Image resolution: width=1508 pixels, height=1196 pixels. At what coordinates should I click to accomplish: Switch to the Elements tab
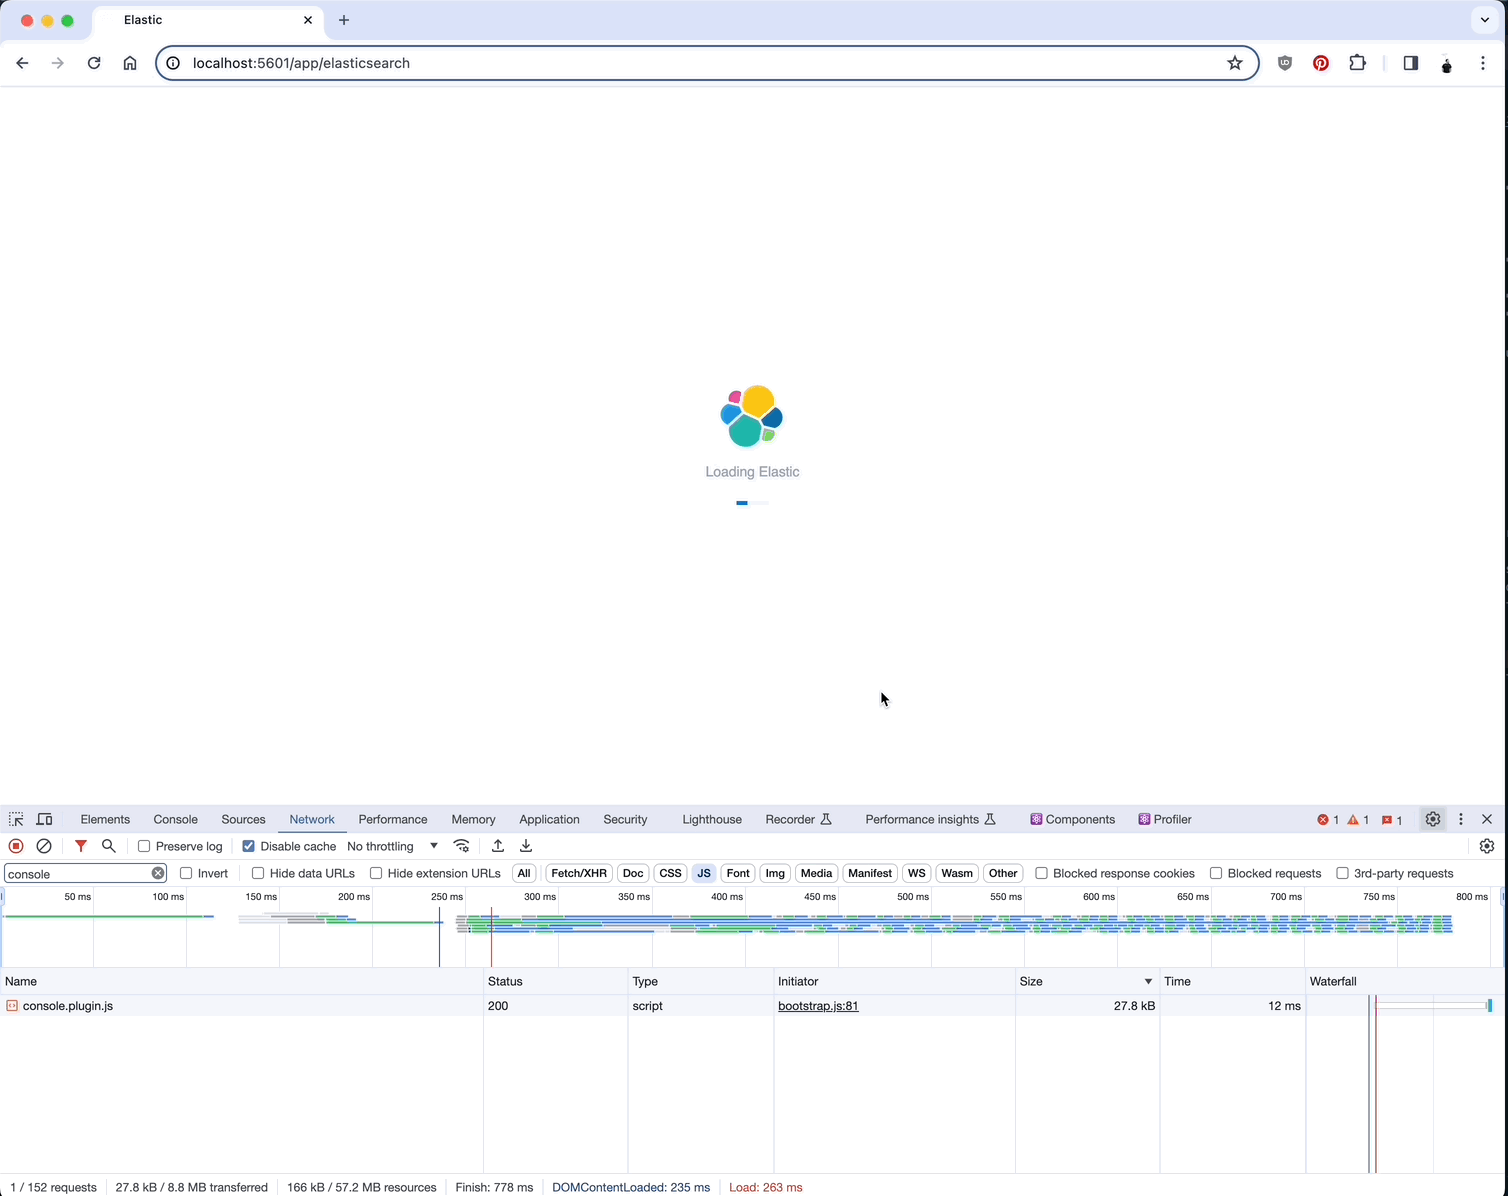coord(105,819)
